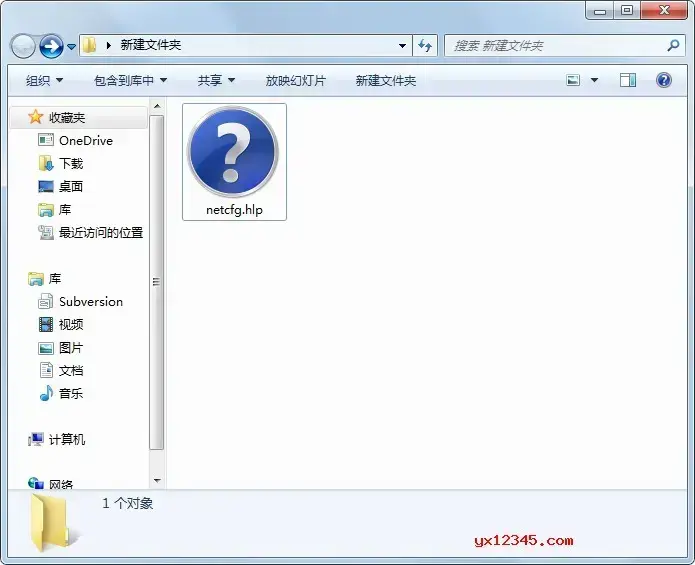The height and width of the screenshot is (565, 695).
Task: Toggle the preview pane button
Action: click(628, 80)
